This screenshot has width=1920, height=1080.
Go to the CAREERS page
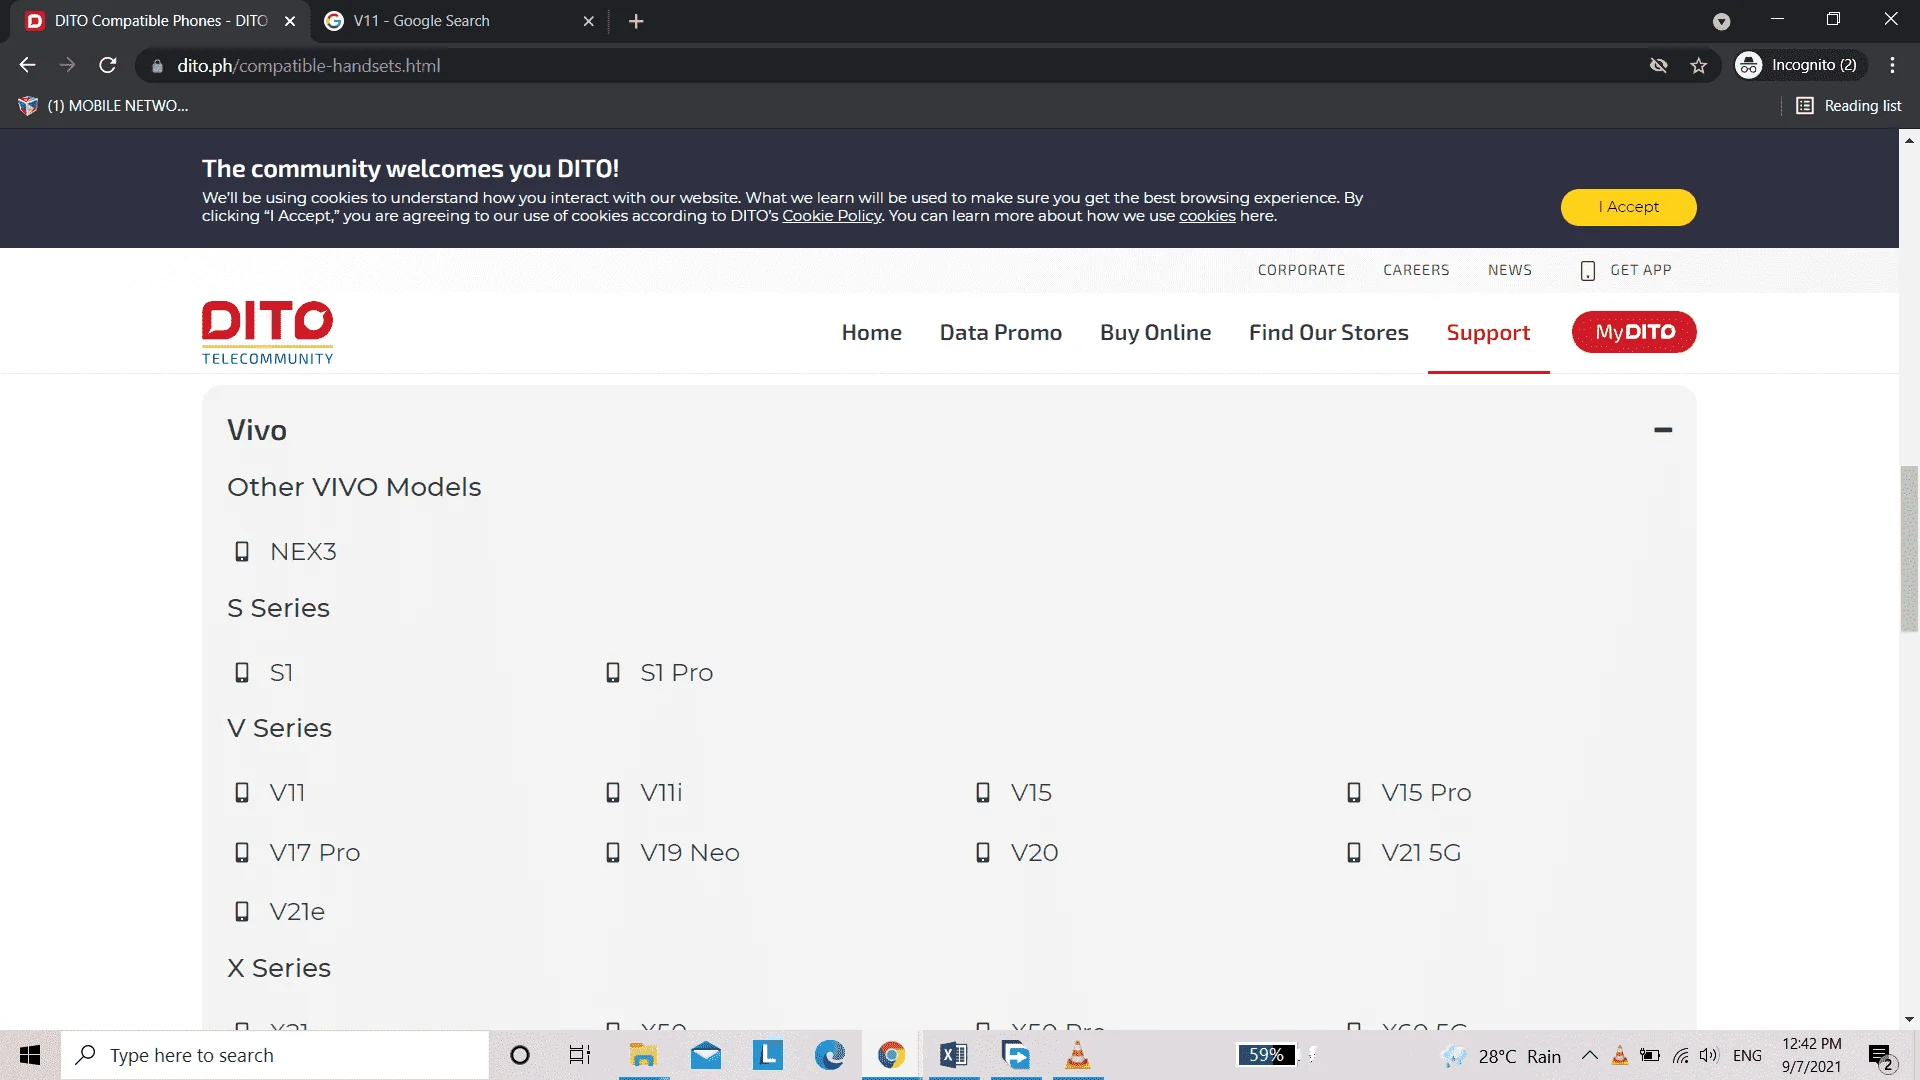tap(1416, 270)
